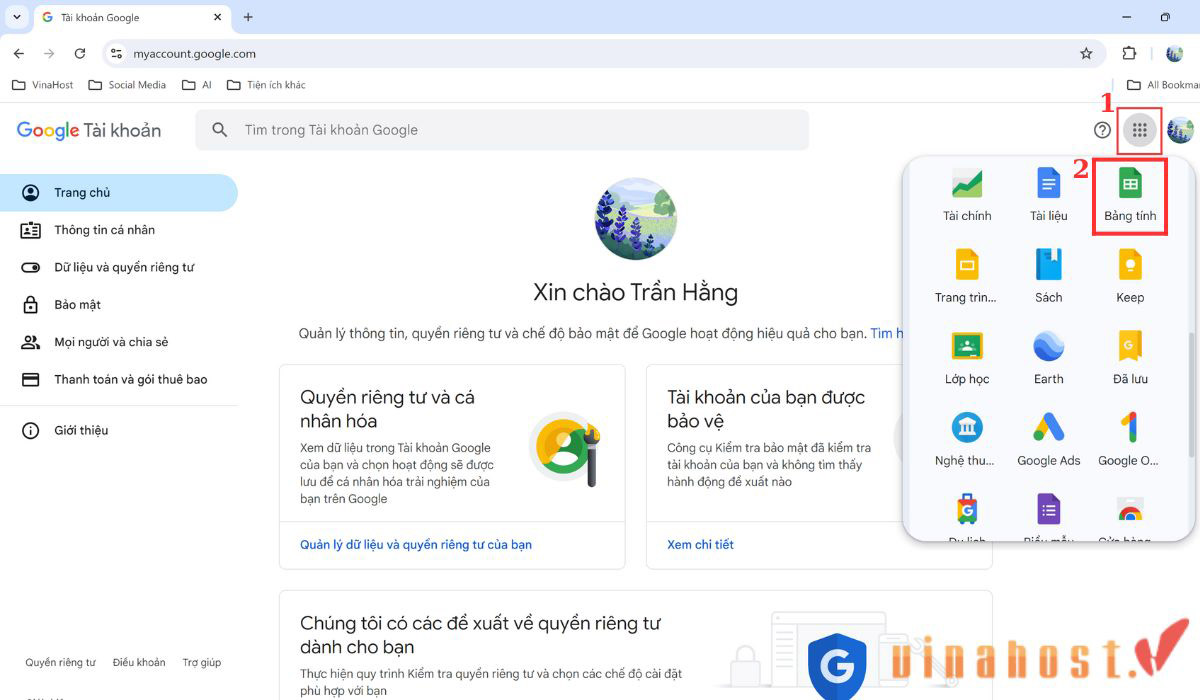Go to Bảo mật section
This screenshot has width=1200, height=700.
coord(119,305)
